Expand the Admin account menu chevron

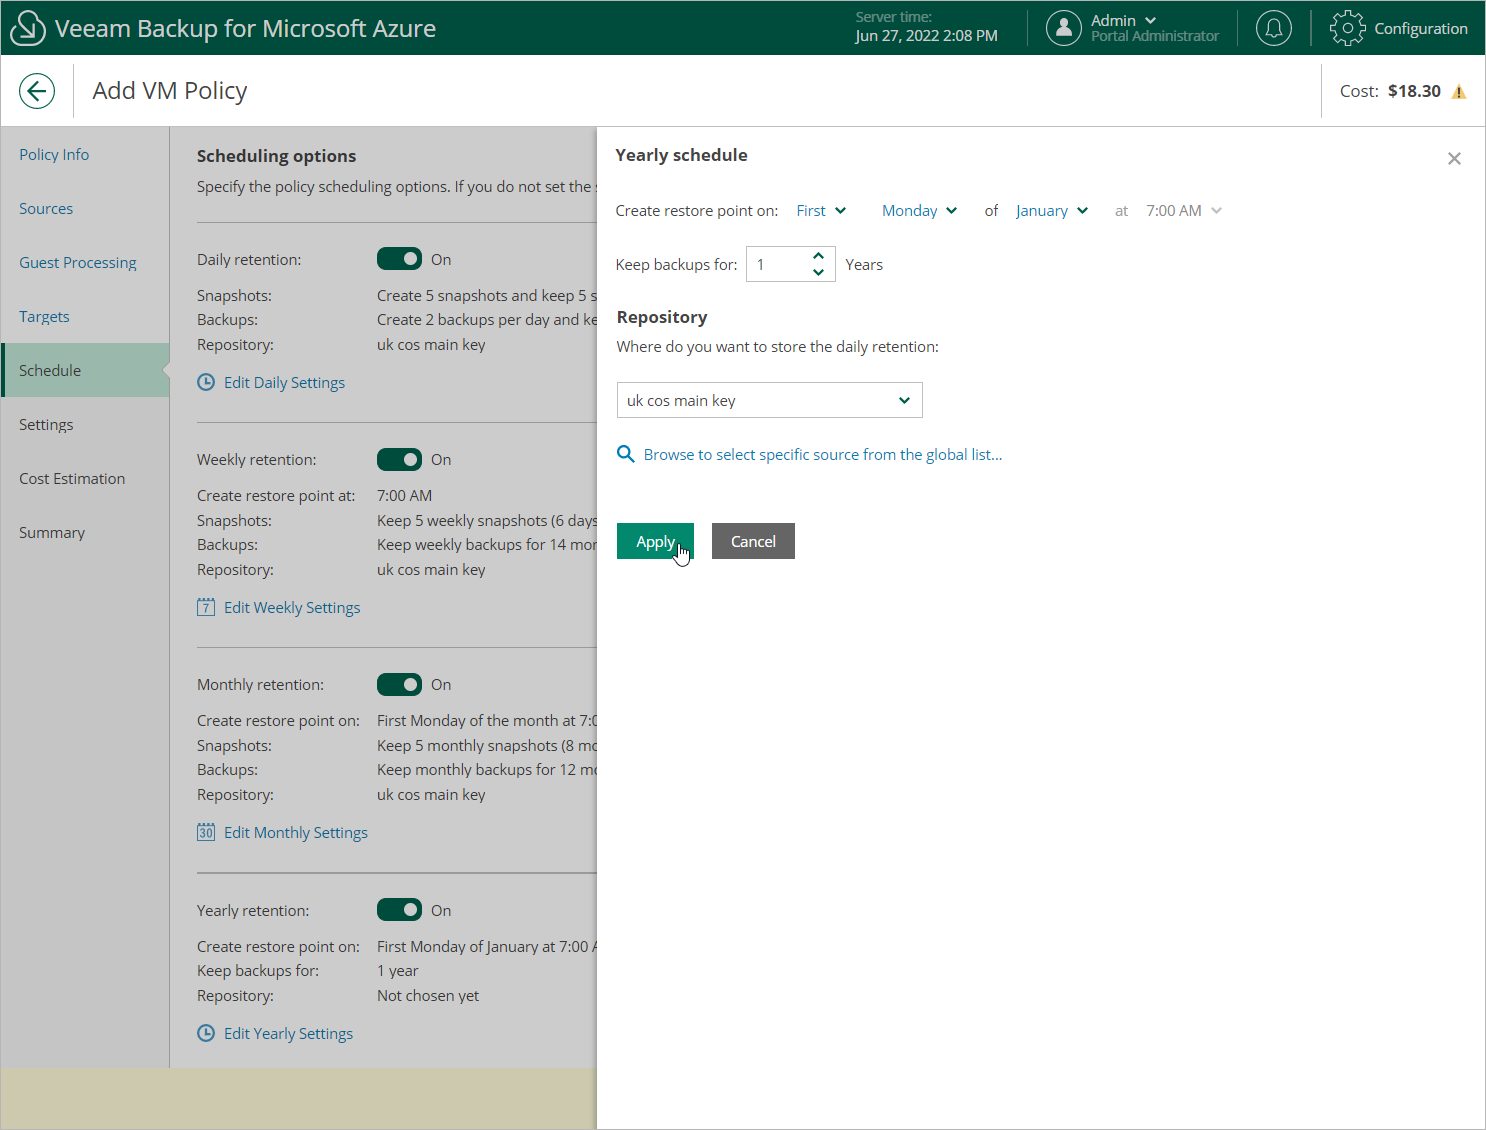[x=1150, y=20]
